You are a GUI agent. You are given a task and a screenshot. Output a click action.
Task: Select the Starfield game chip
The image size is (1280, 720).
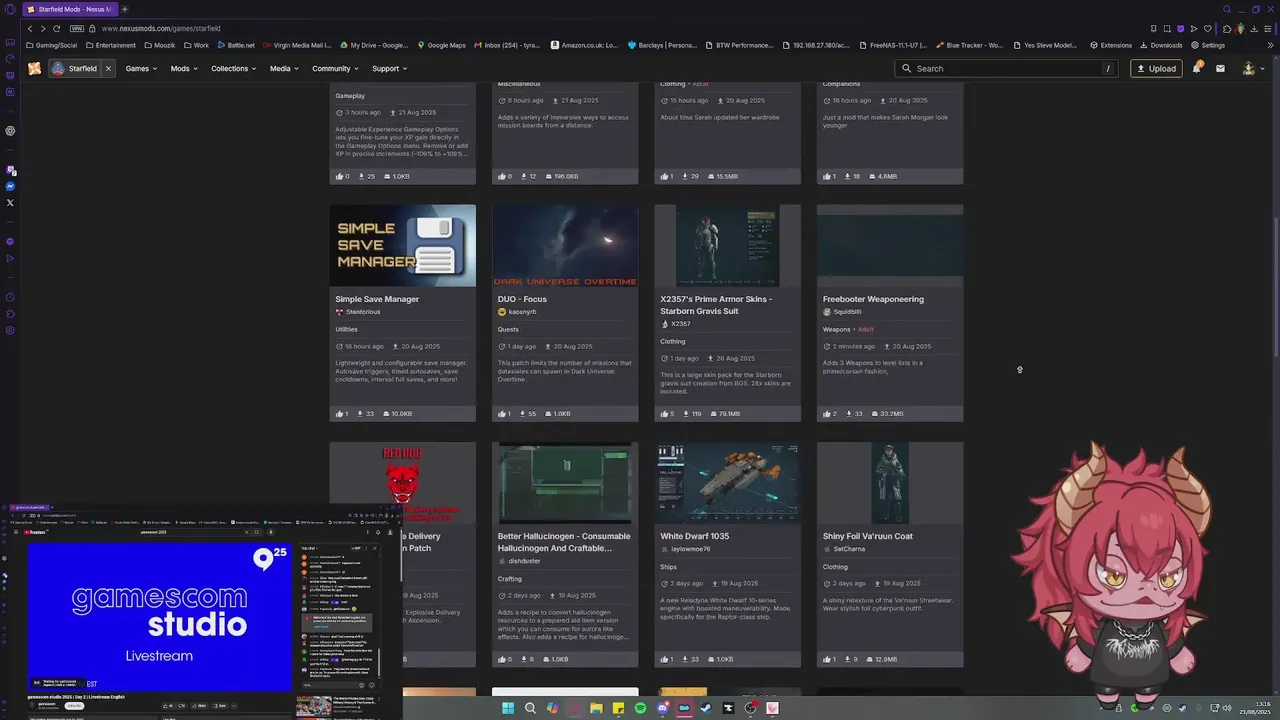75,68
